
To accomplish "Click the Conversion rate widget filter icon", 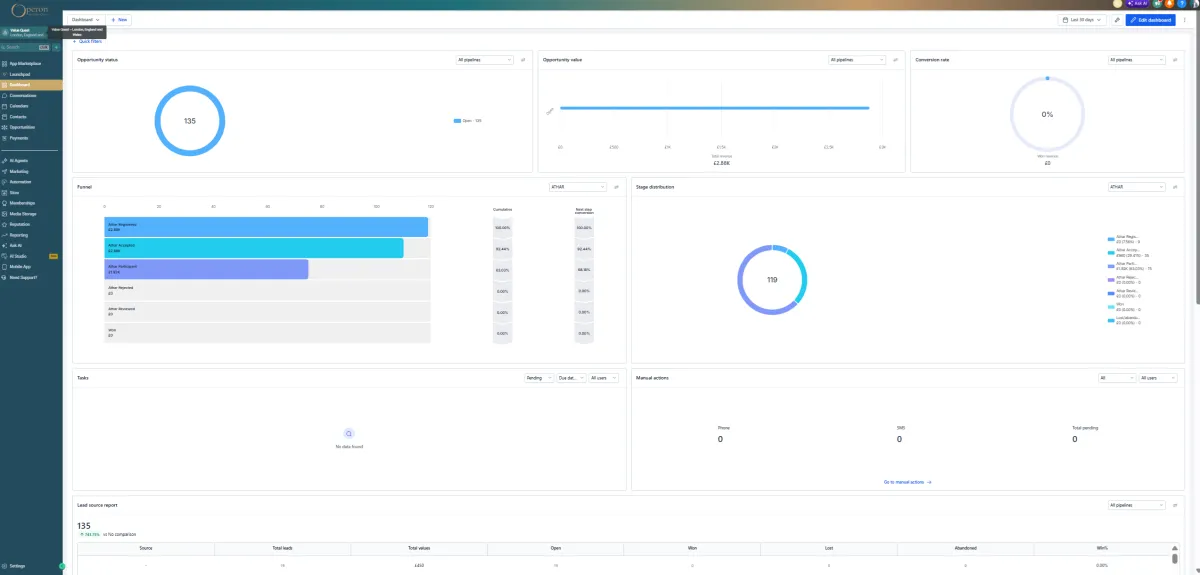I will [x=1175, y=60].
